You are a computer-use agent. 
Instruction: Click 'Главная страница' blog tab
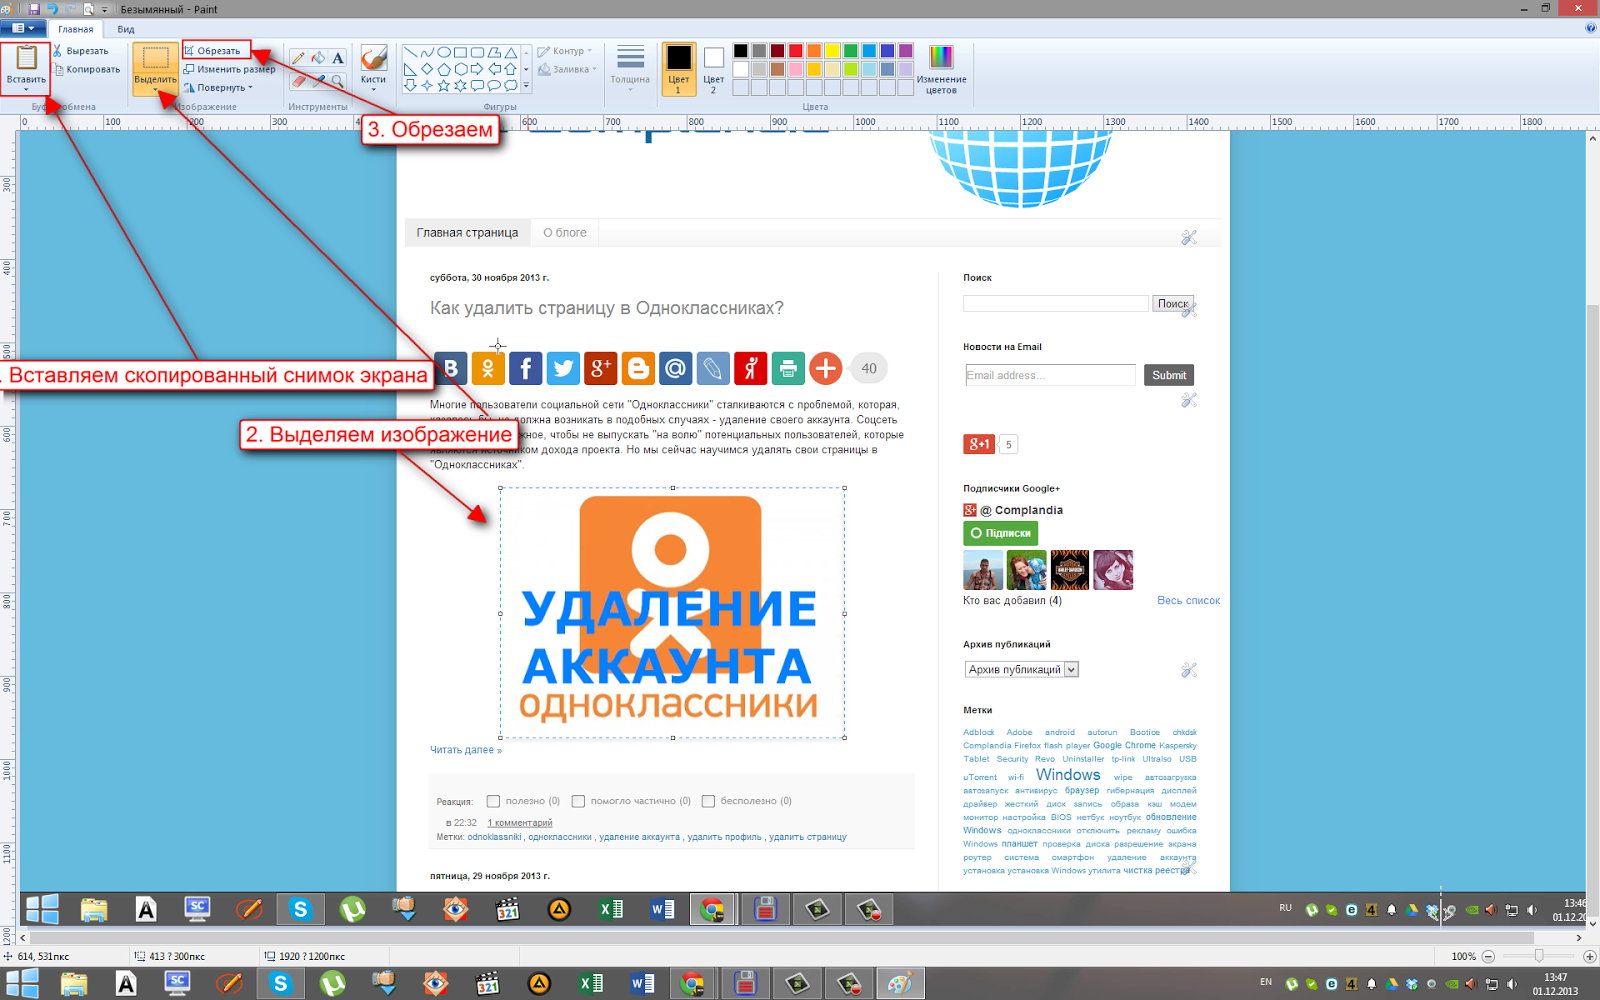[467, 232]
